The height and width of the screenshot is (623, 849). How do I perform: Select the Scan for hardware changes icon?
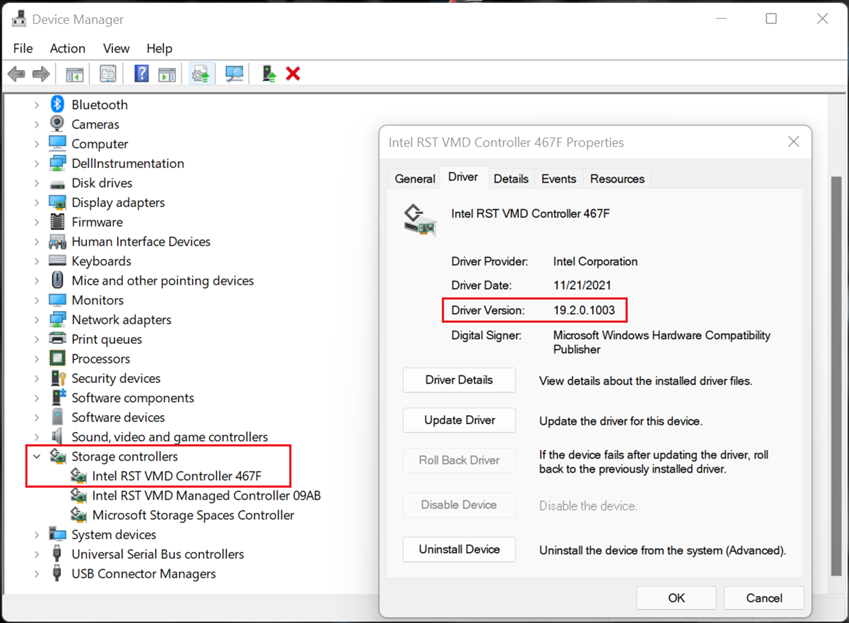233,73
